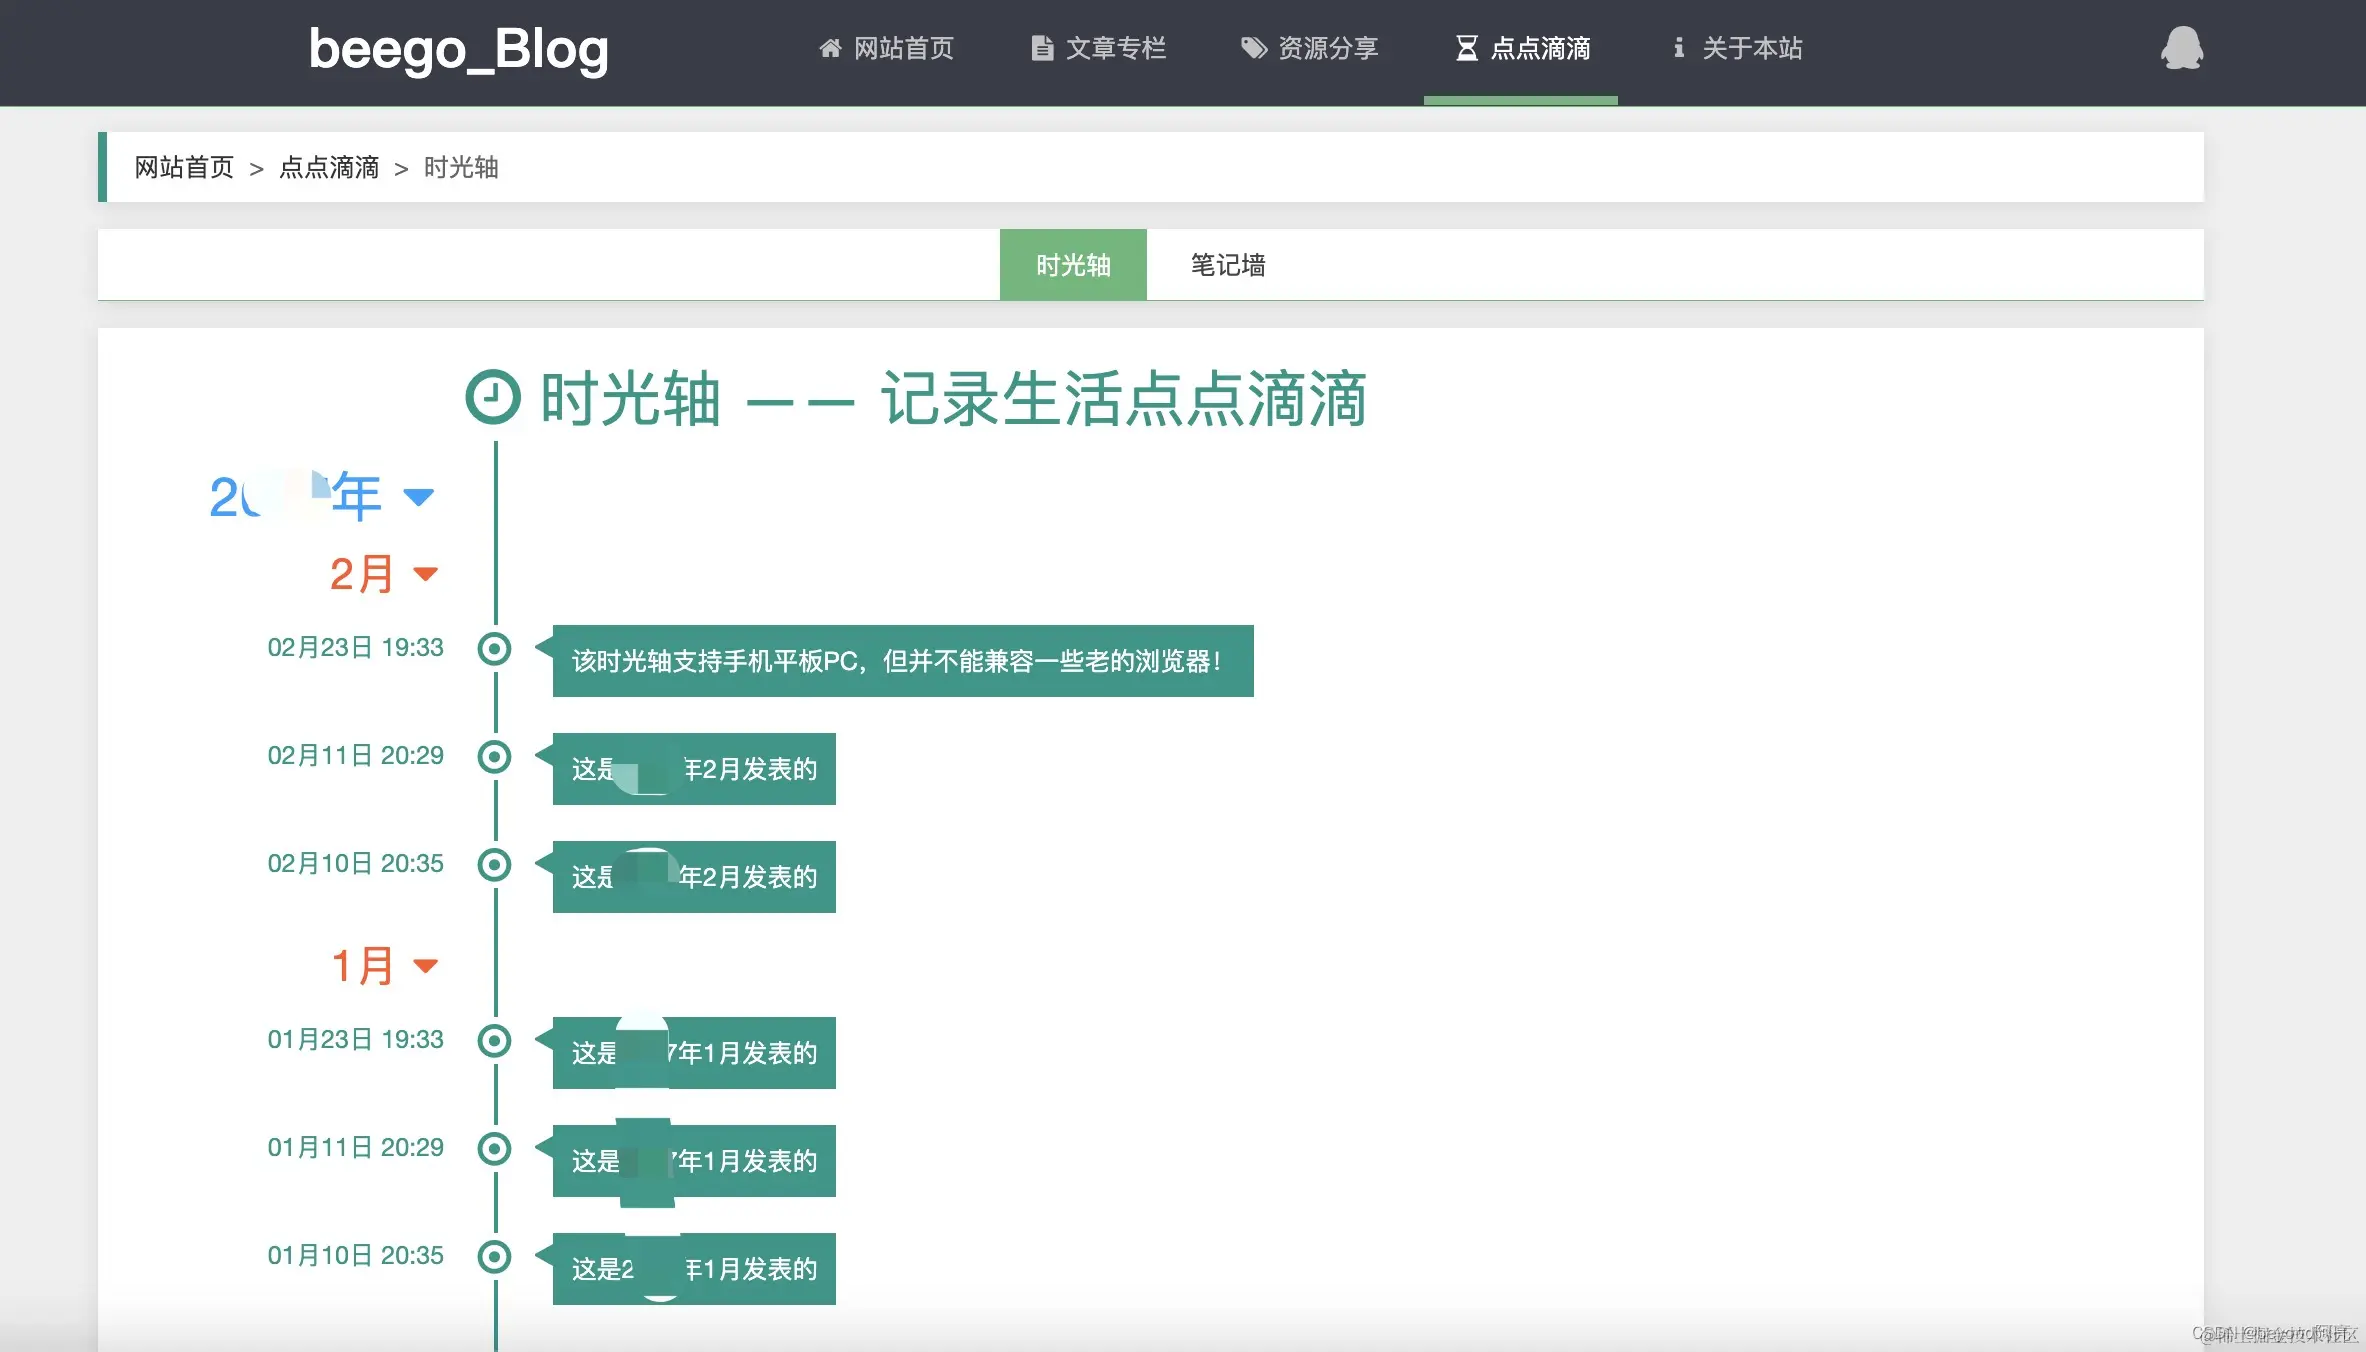
Task: Open the 关于本站 nav item
Action: (x=1738, y=48)
